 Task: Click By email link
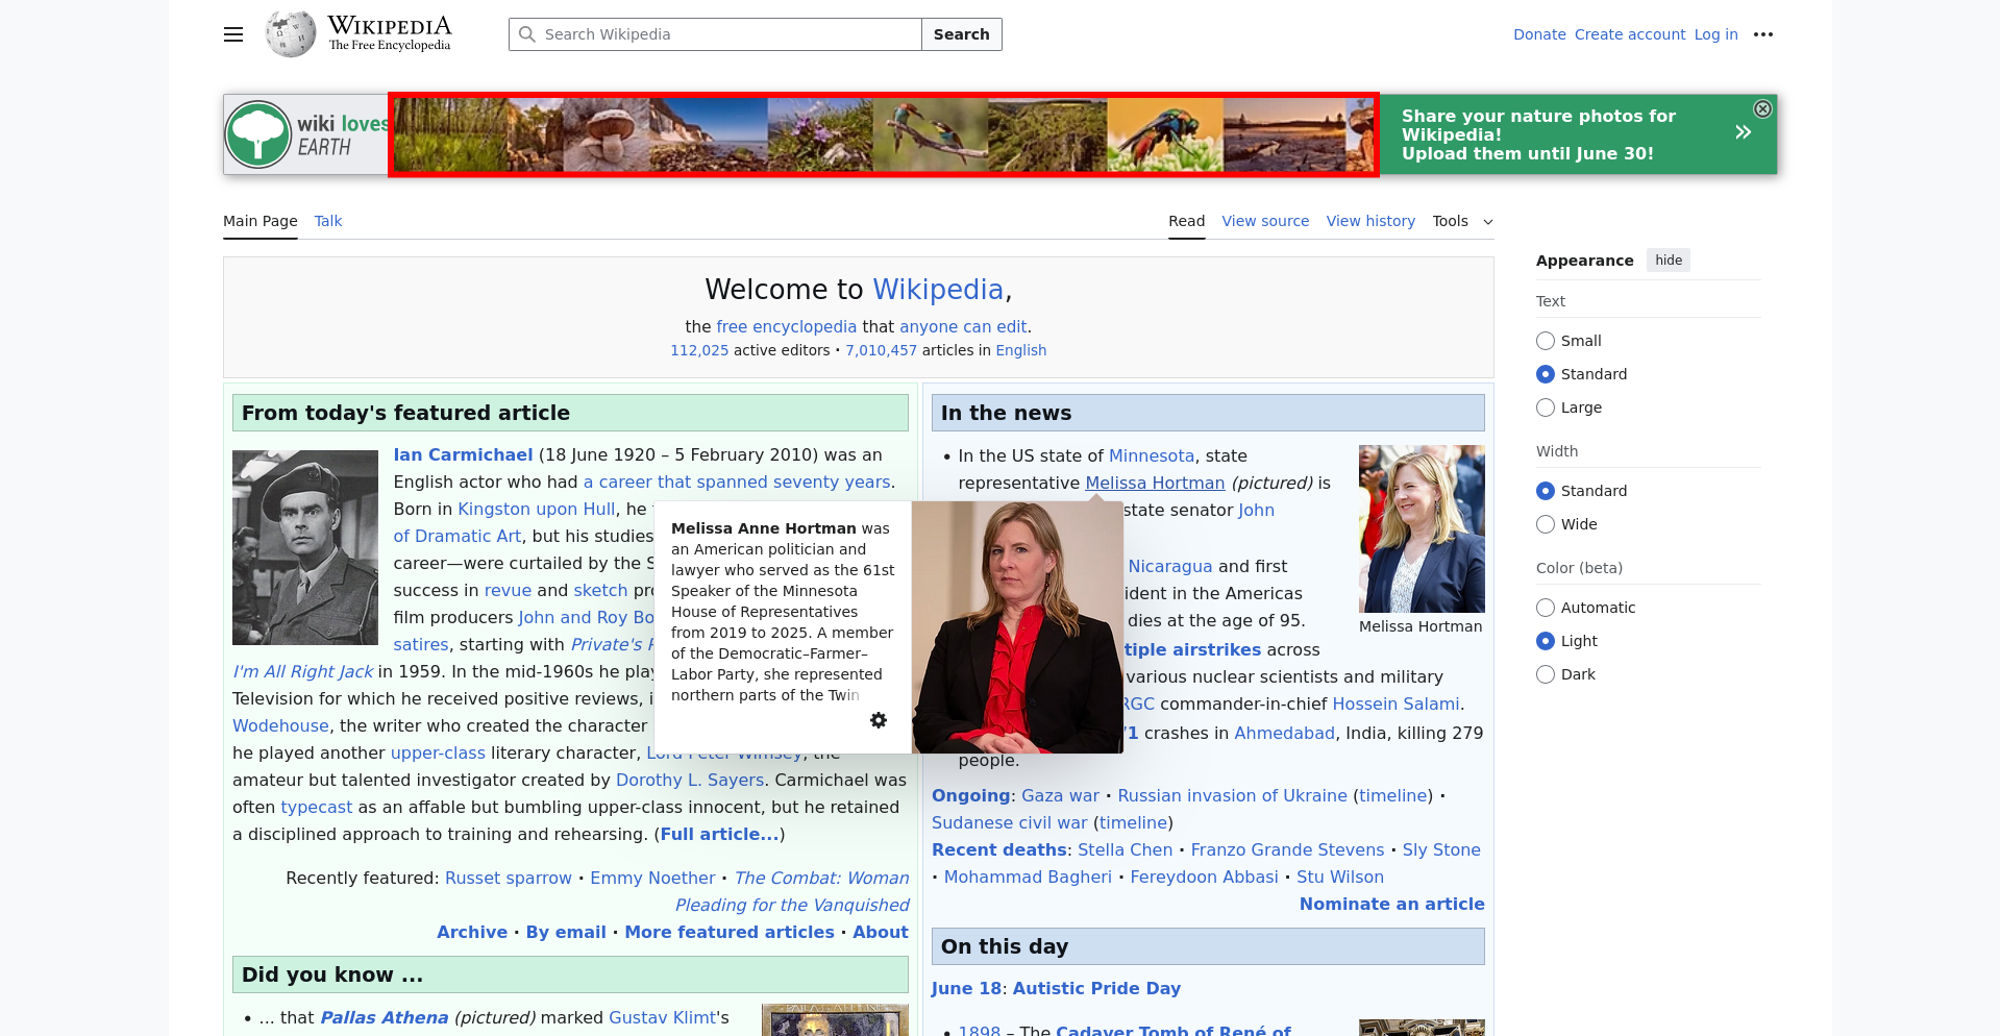click(566, 932)
